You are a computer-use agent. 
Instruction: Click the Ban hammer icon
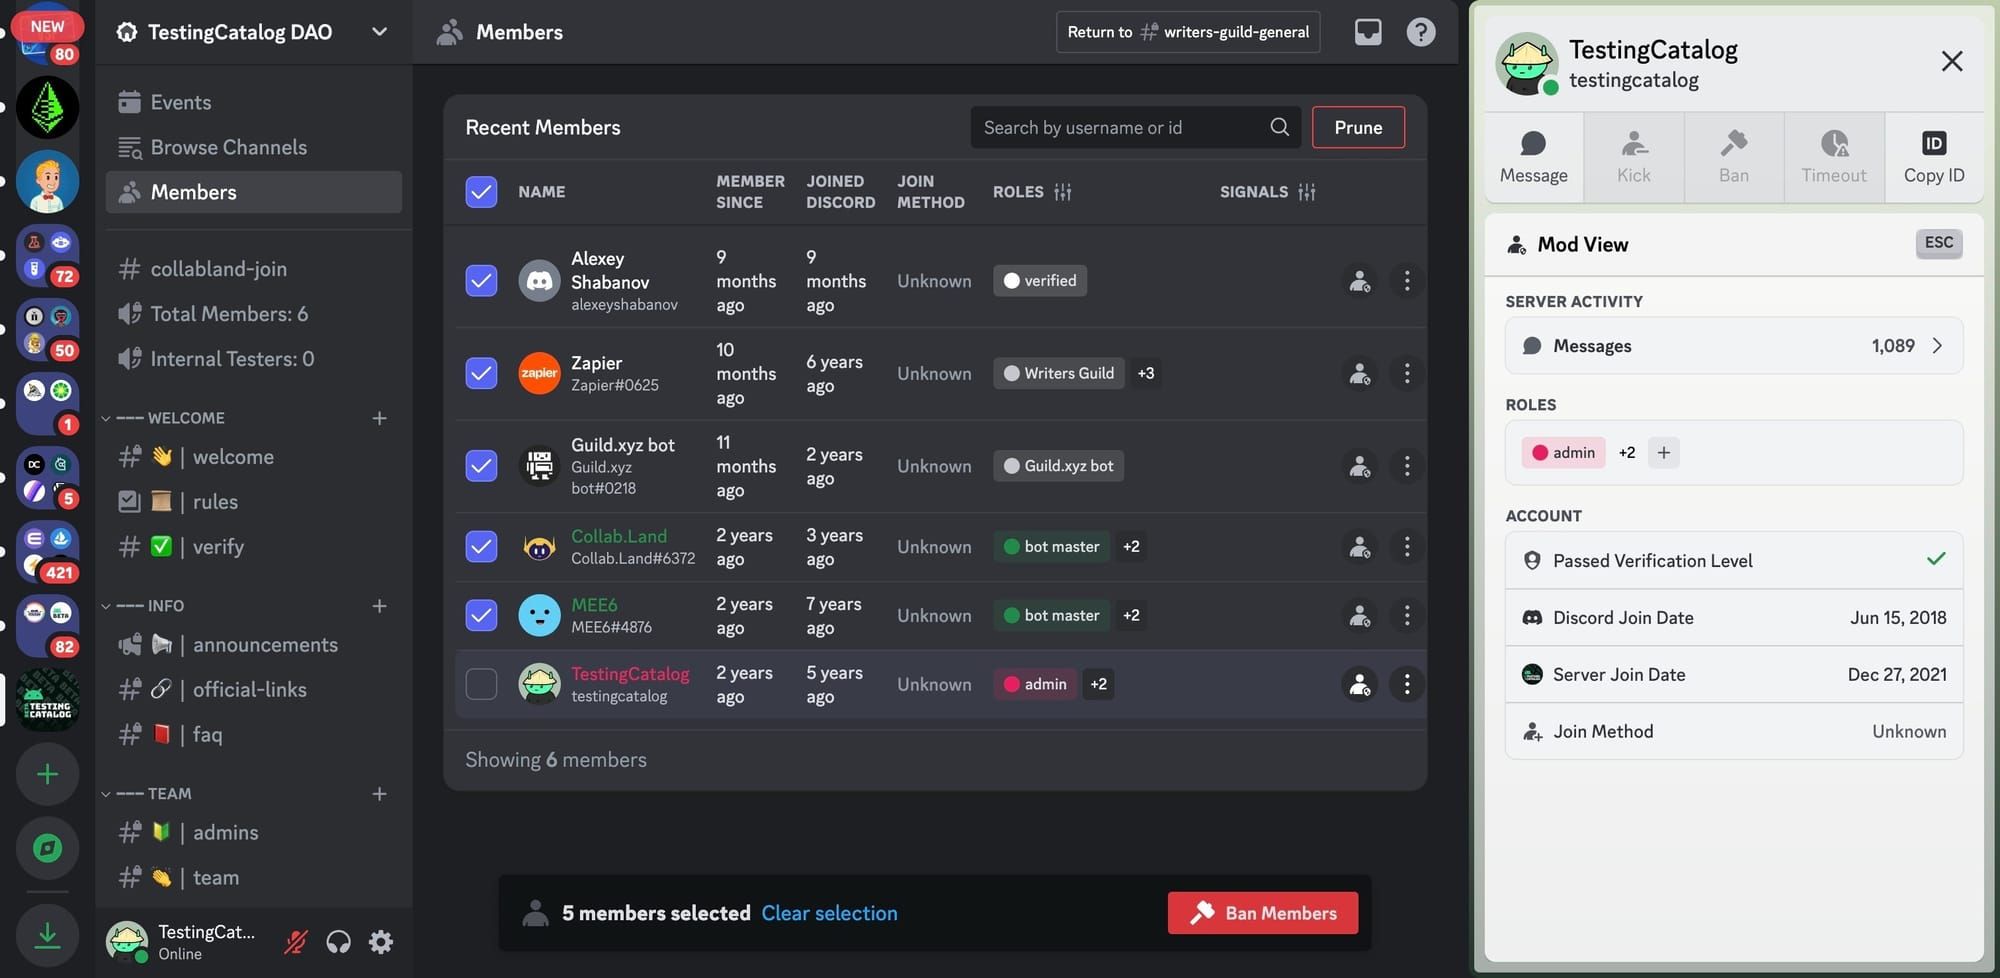(1733, 157)
